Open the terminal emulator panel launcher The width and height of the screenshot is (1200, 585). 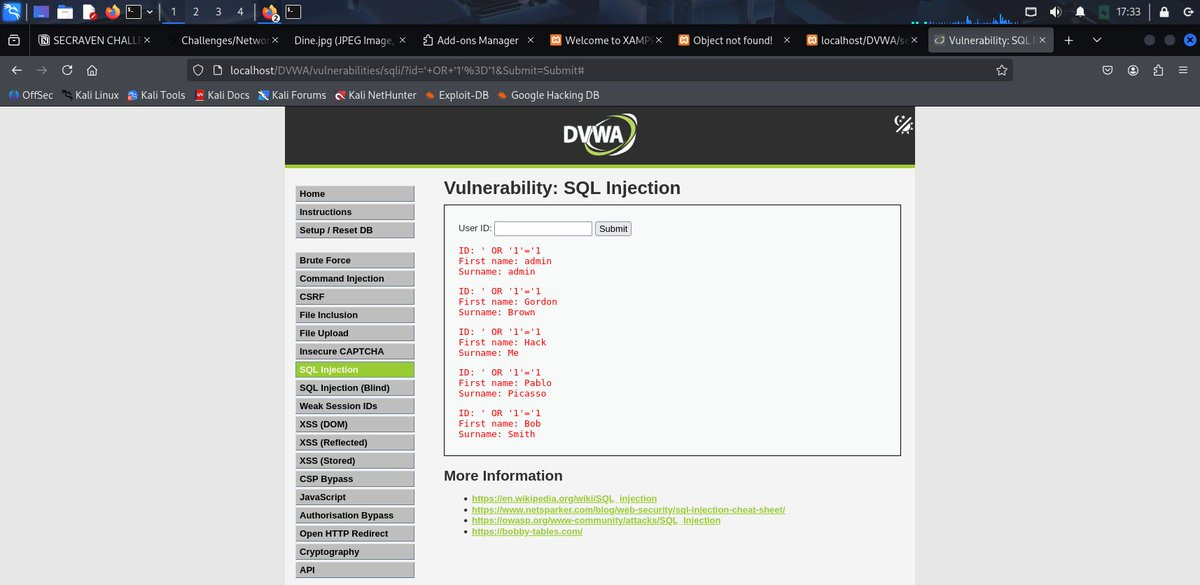click(x=133, y=12)
